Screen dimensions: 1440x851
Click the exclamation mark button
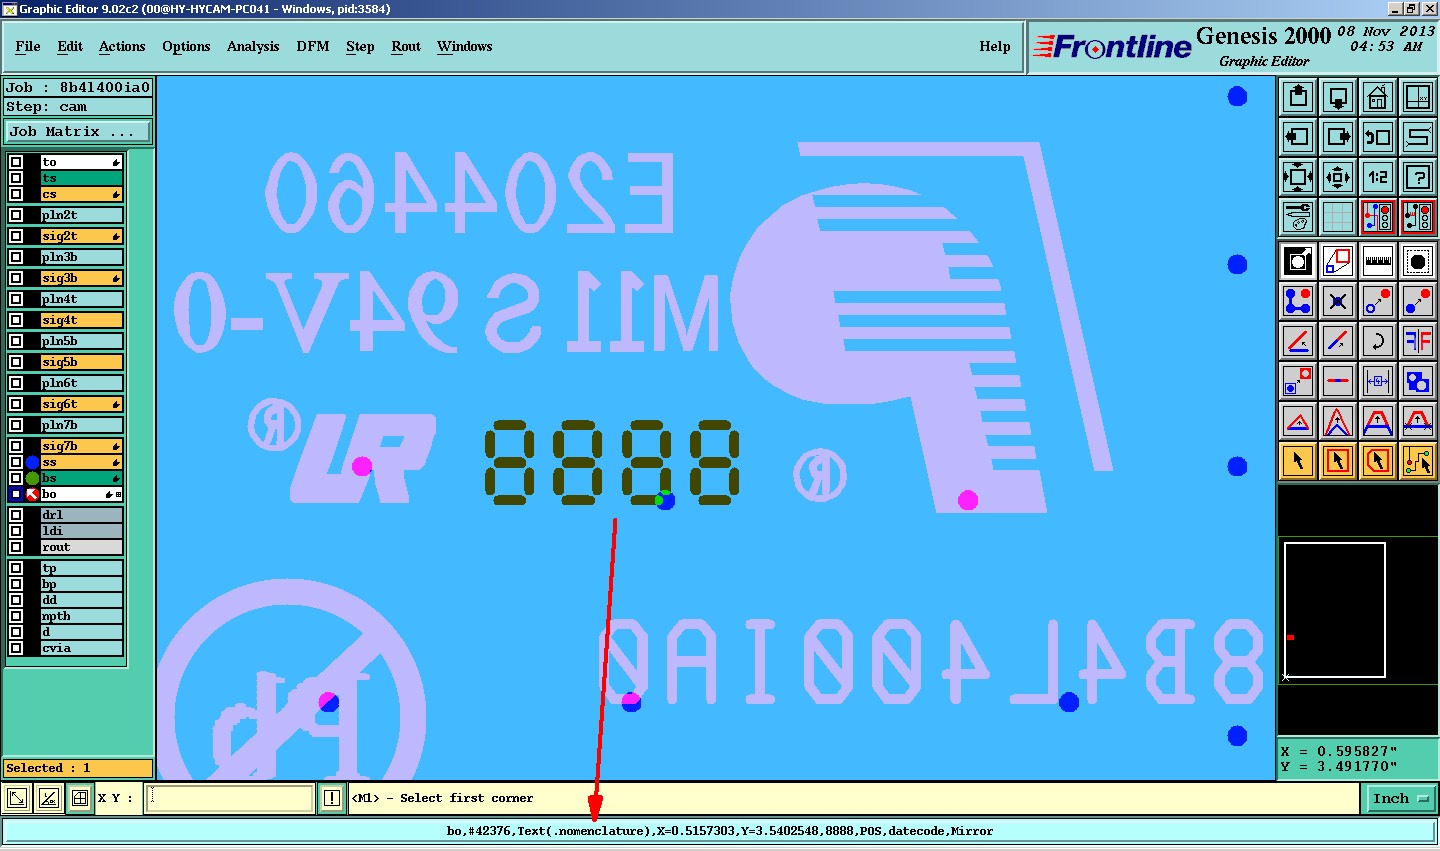tap(332, 798)
